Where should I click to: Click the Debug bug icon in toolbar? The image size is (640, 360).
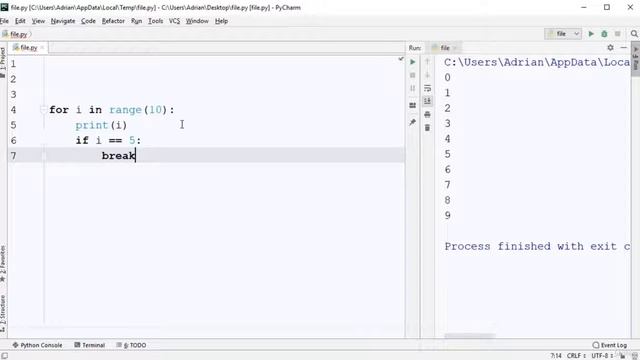(604, 34)
